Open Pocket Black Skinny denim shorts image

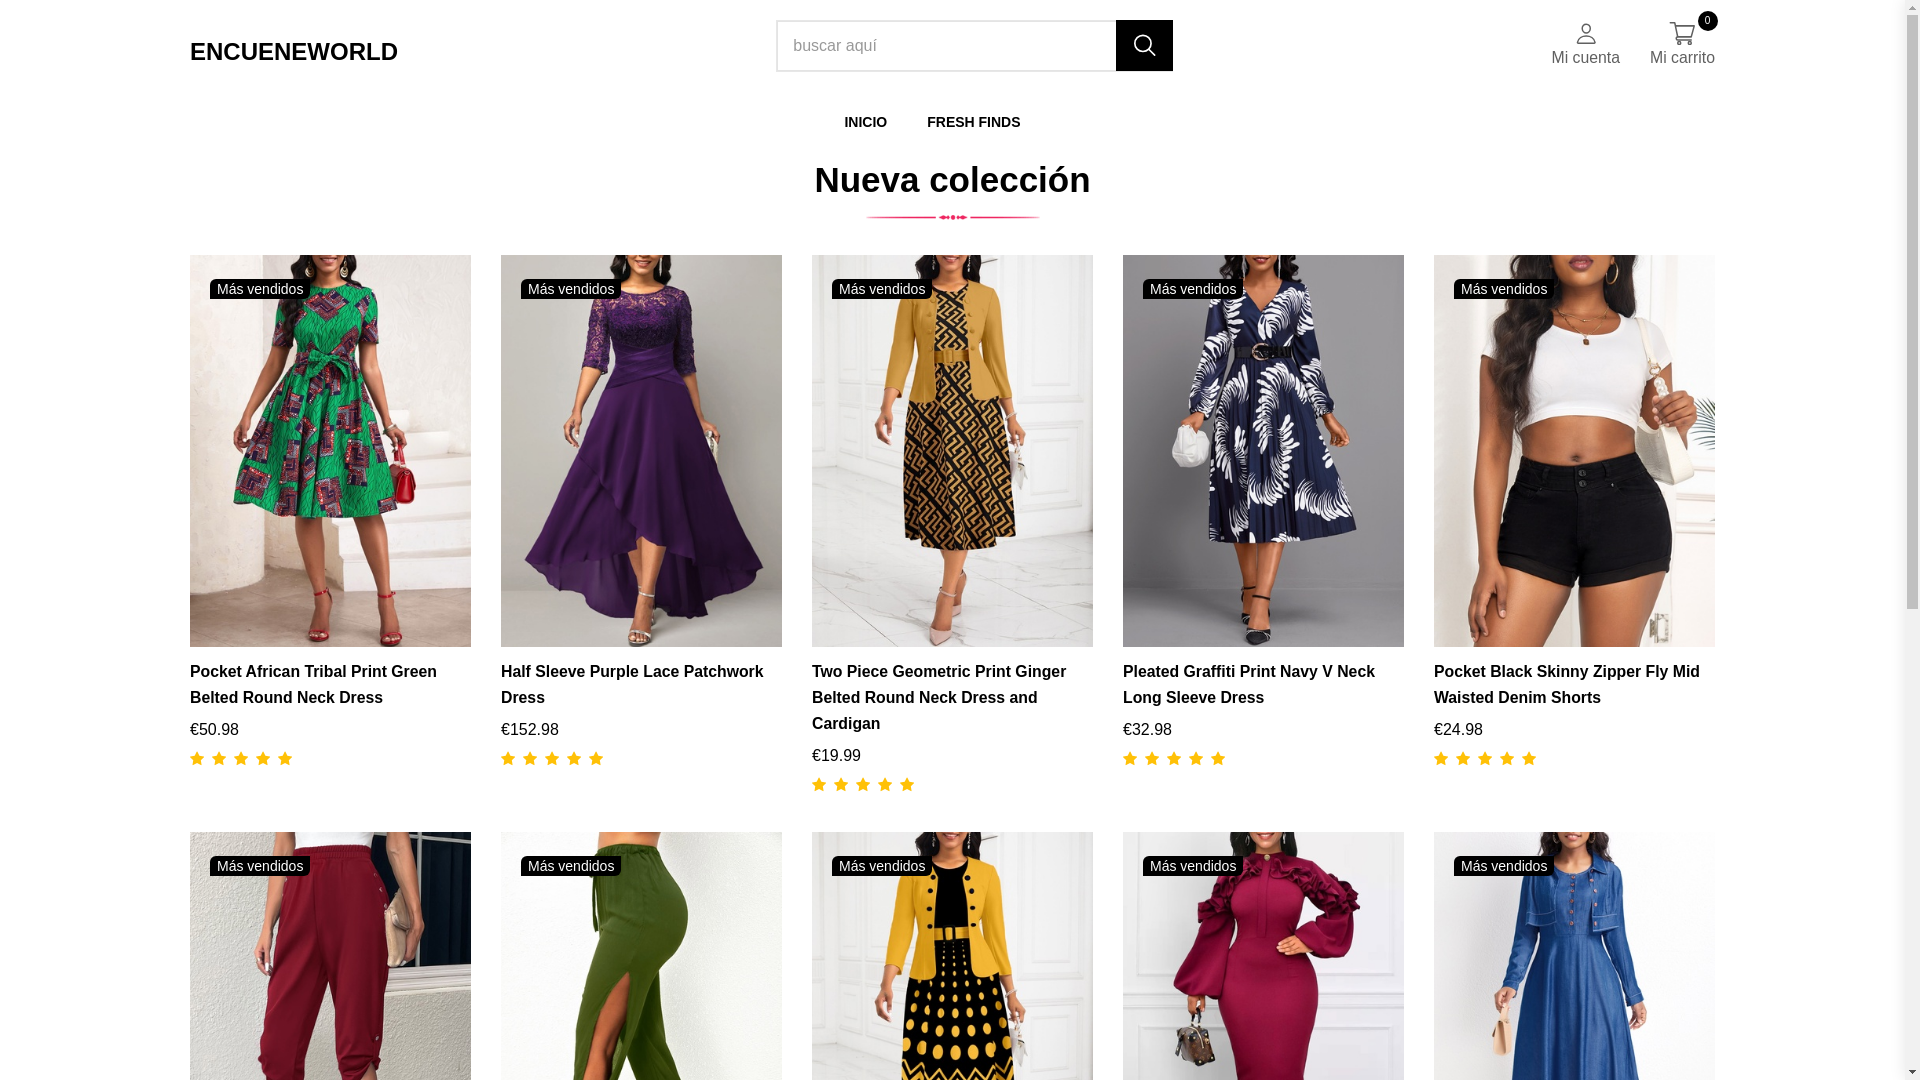[1574, 451]
